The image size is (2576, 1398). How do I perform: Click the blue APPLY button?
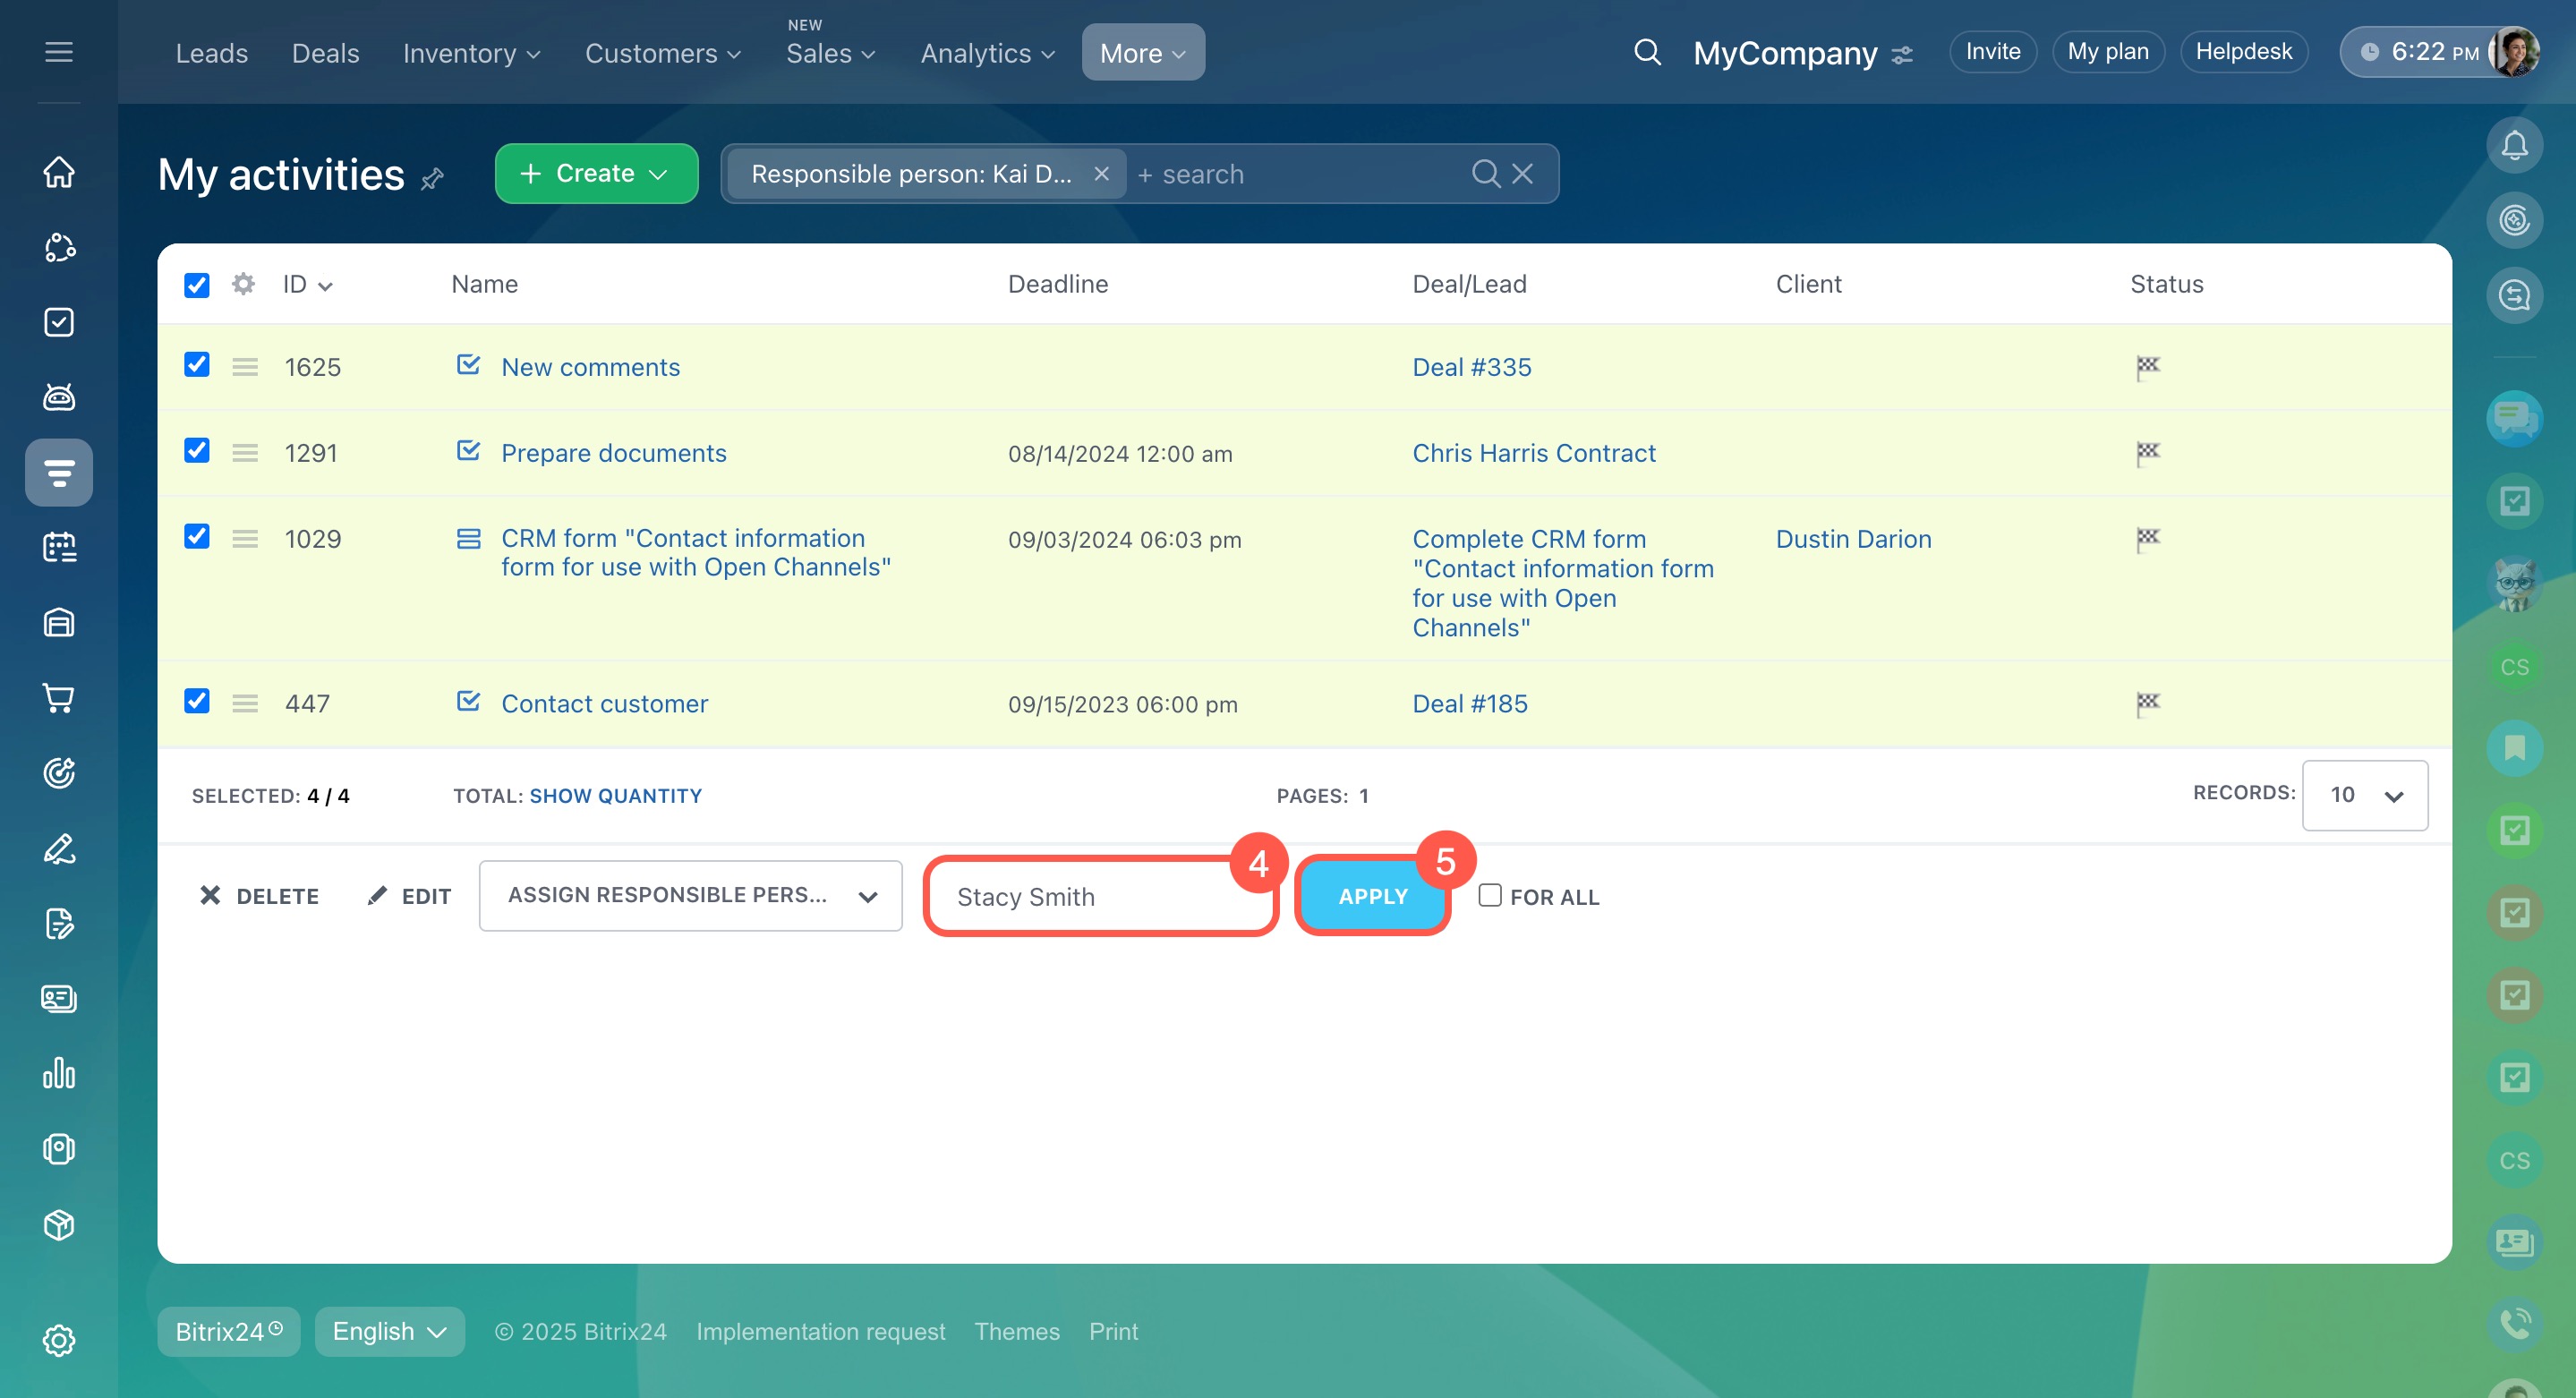click(1372, 896)
